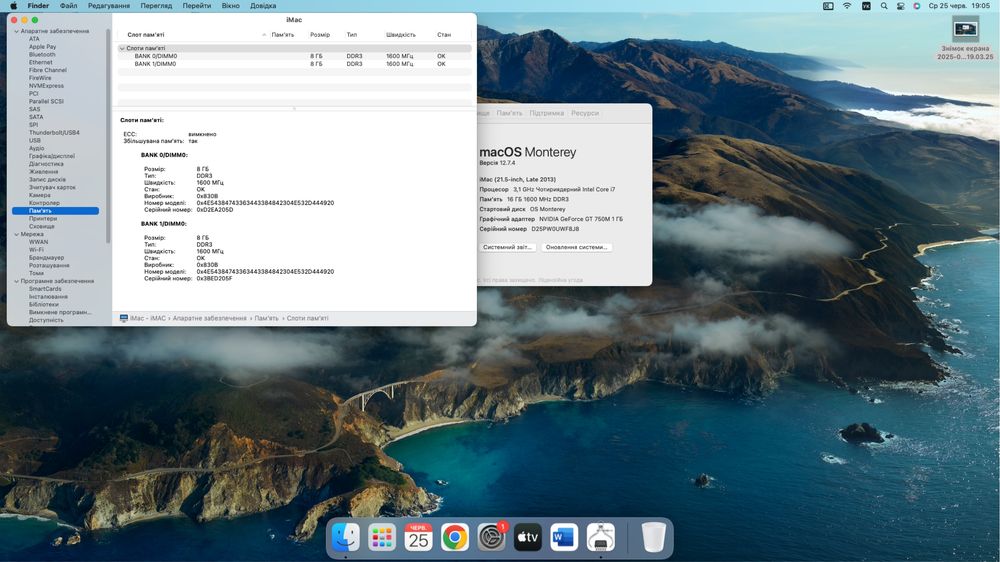Open Control Center in the menu bar
The height and width of the screenshot is (562, 1000).
point(901,6)
